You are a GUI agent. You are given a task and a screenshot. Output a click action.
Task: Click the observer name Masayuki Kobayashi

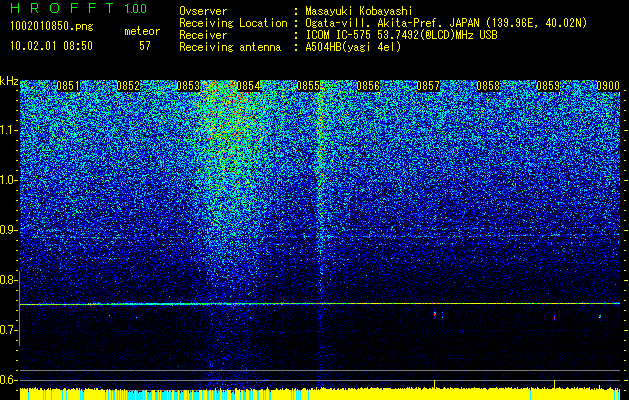(x=359, y=11)
